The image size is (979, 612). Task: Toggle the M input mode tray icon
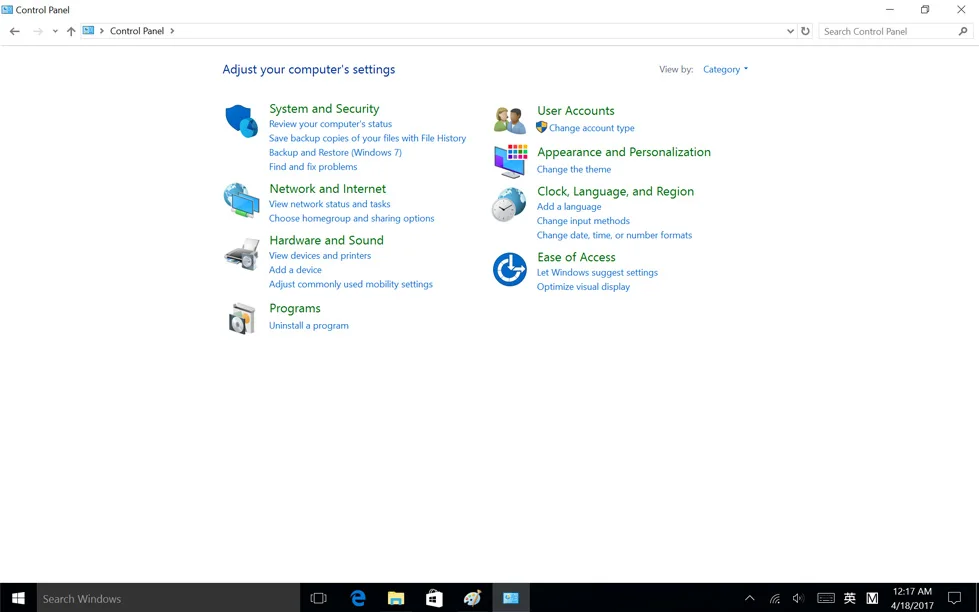872,598
